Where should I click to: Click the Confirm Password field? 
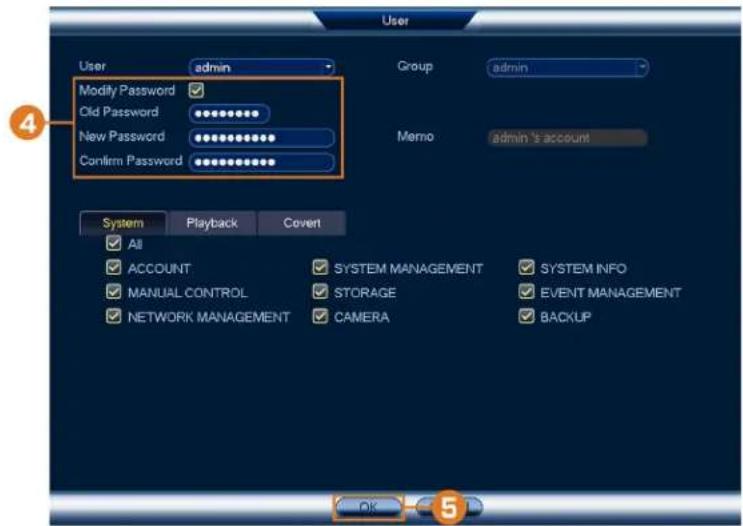point(262,162)
